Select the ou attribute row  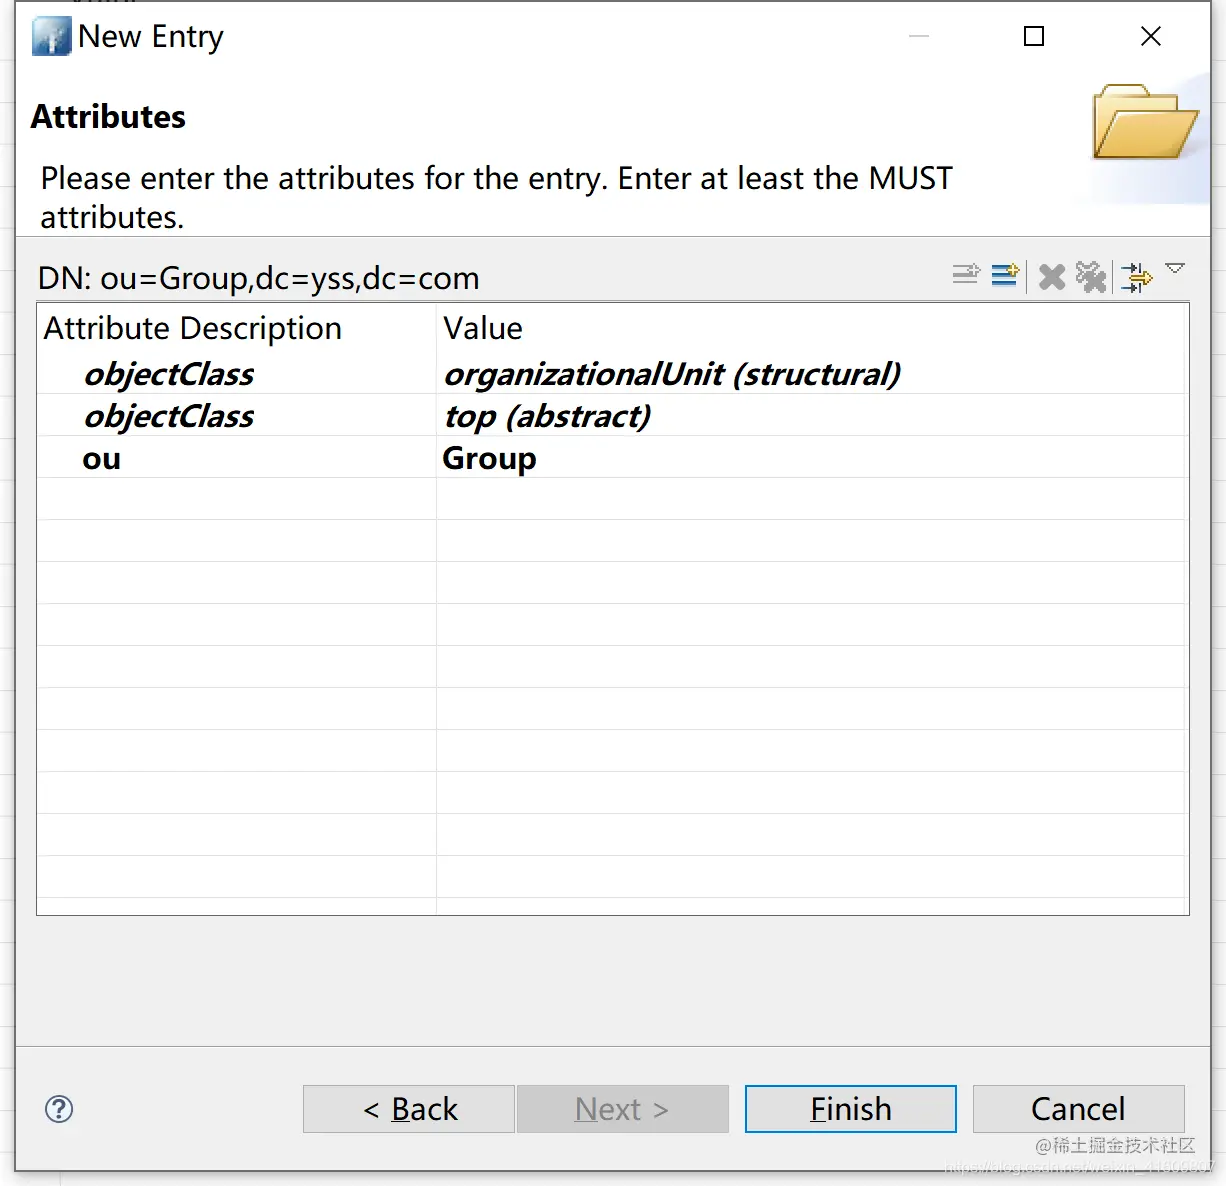coord(612,458)
